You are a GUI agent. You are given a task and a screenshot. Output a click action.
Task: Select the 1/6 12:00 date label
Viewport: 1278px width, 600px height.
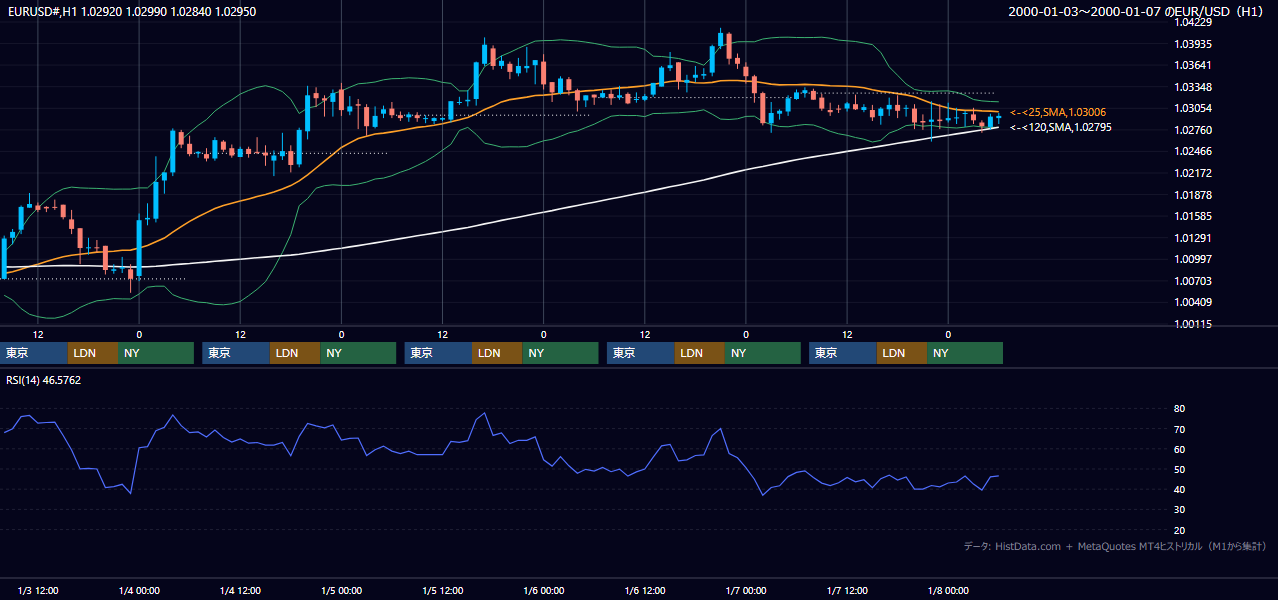coord(645,591)
